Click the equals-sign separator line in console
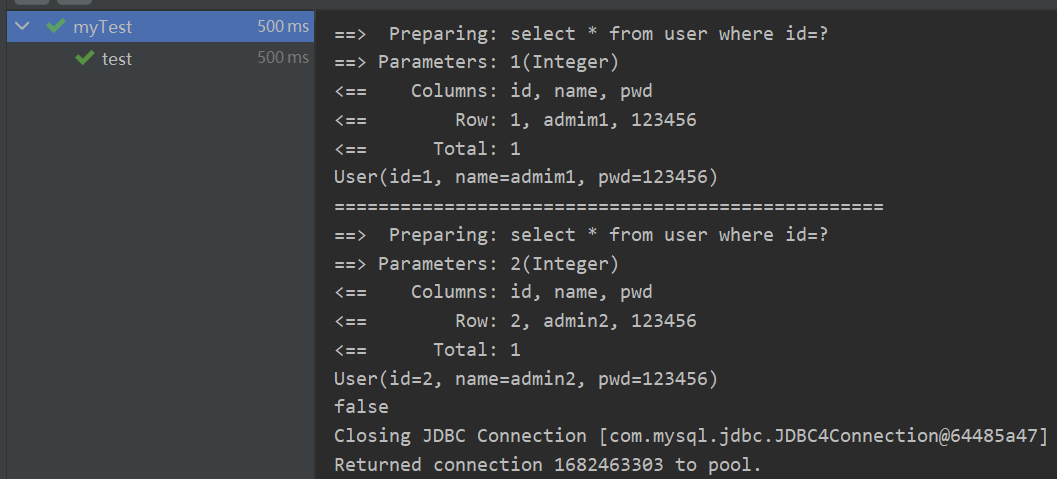The height and width of the screenshot is (479, 1057). tap(608, 207)
